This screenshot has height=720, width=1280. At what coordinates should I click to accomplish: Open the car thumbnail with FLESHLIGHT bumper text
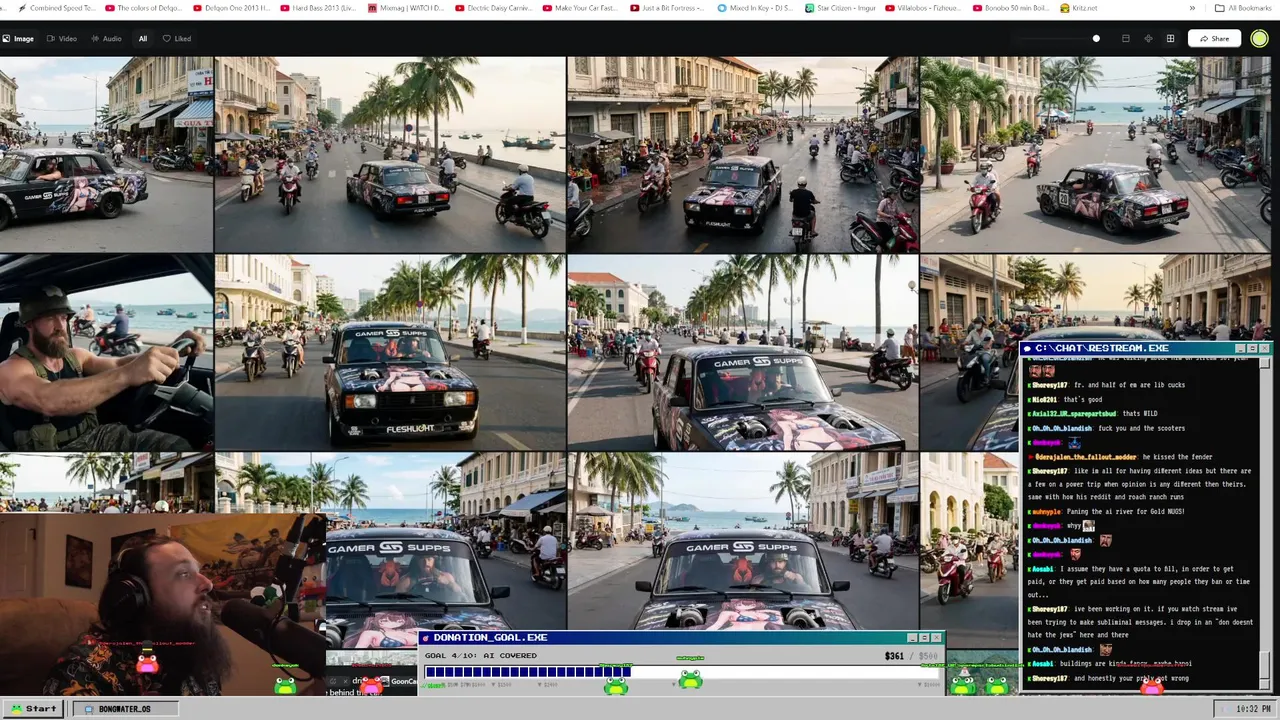pos(390,352)
